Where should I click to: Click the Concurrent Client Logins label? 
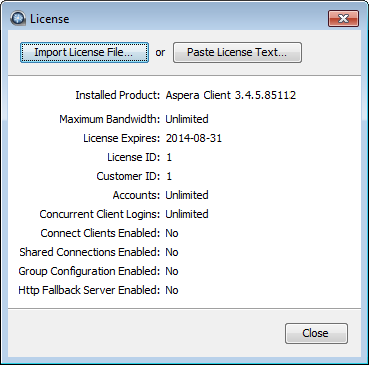pyautogui.click(x=100, y=214)
